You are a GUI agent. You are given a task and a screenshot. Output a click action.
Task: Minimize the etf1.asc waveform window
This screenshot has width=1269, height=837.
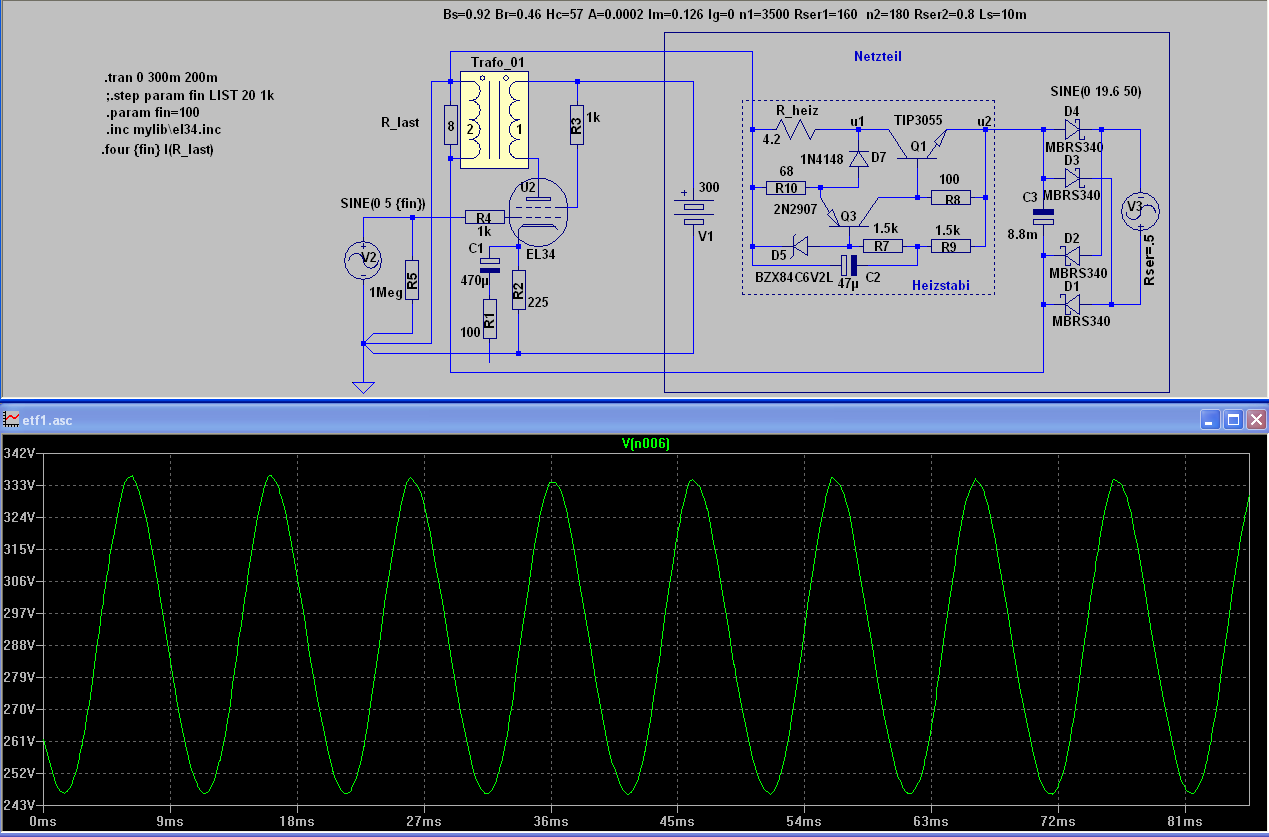(x=1211, y=420)
